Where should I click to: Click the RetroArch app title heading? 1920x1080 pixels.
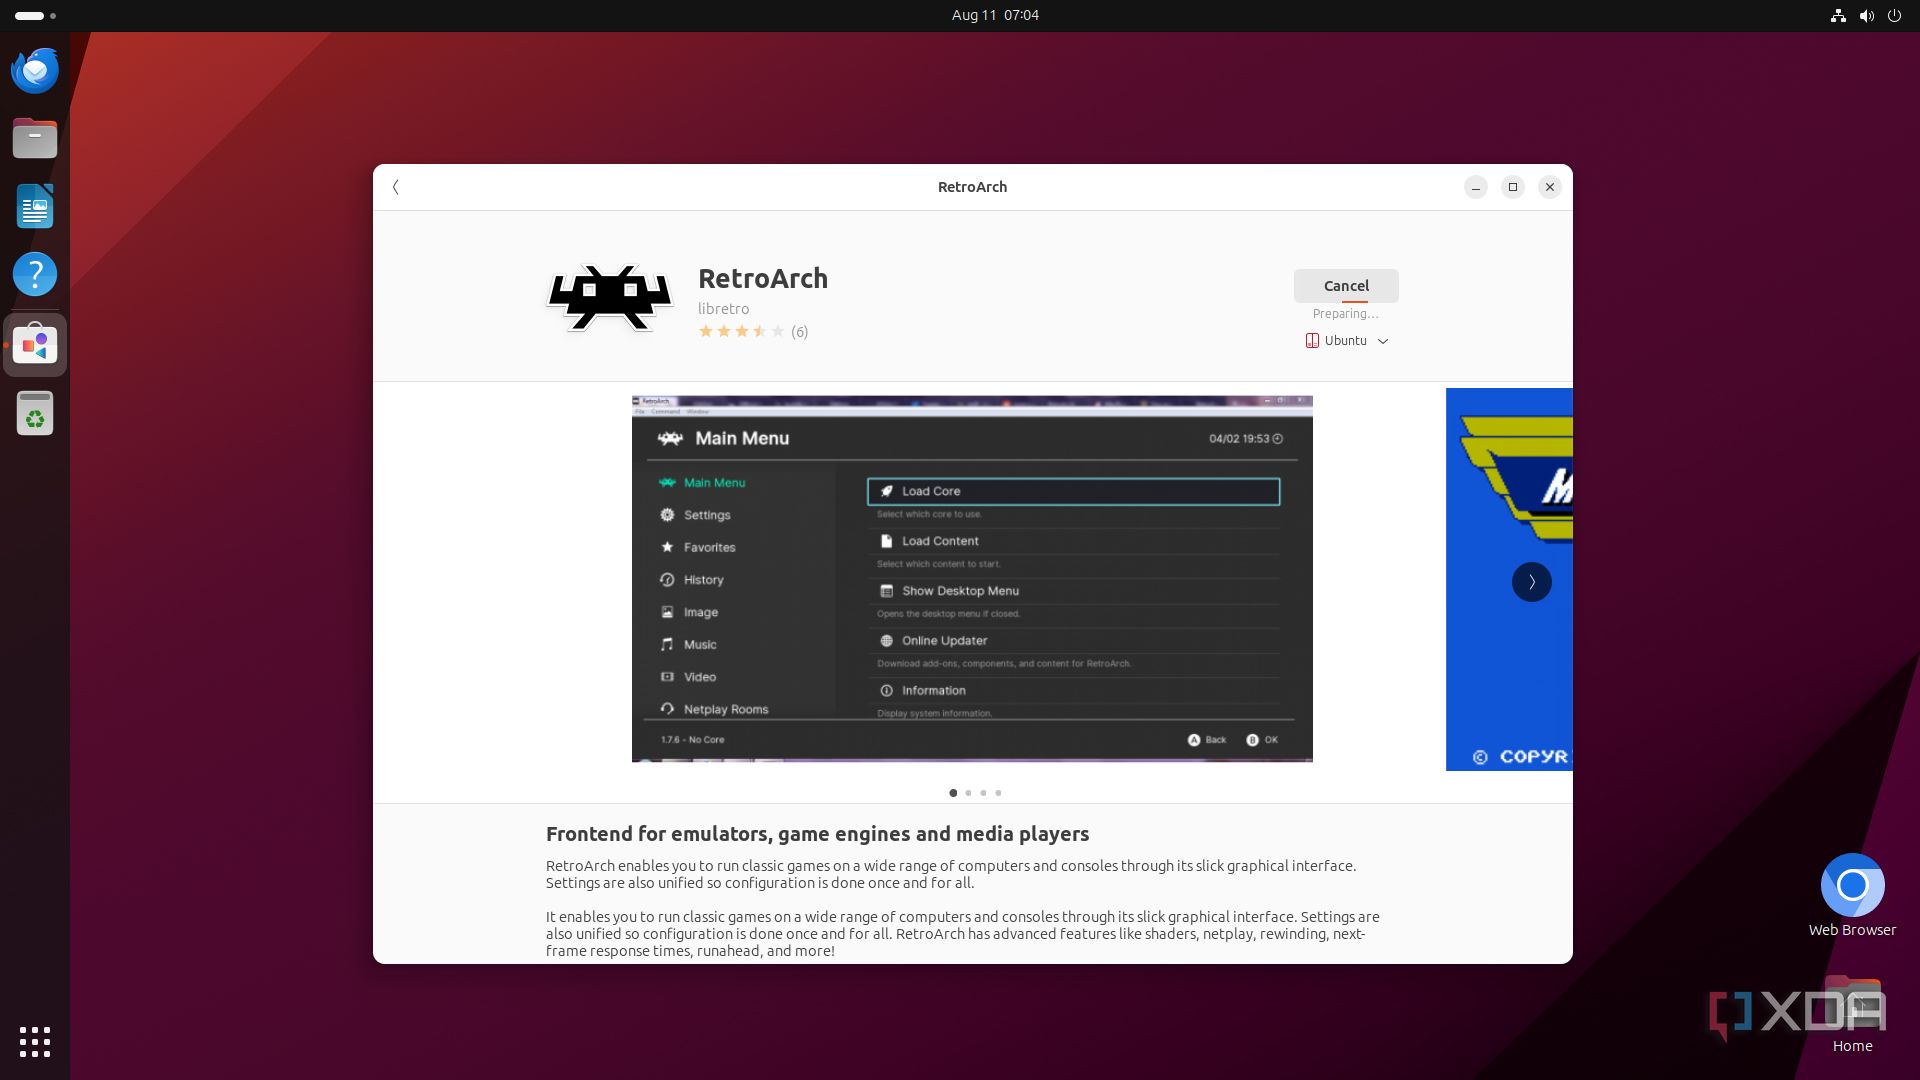click(763, 278)
